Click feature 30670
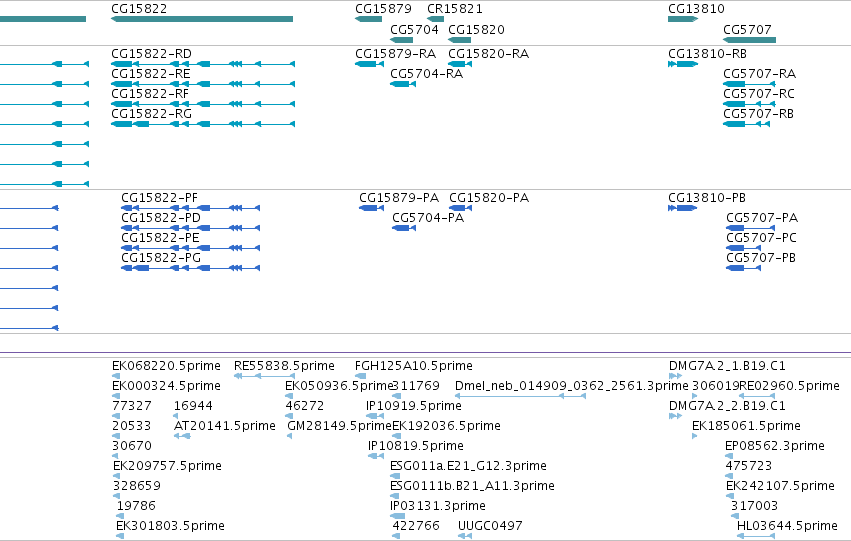Image resolution: width=851 pixels, height=541 pixels. pos(116,456)
